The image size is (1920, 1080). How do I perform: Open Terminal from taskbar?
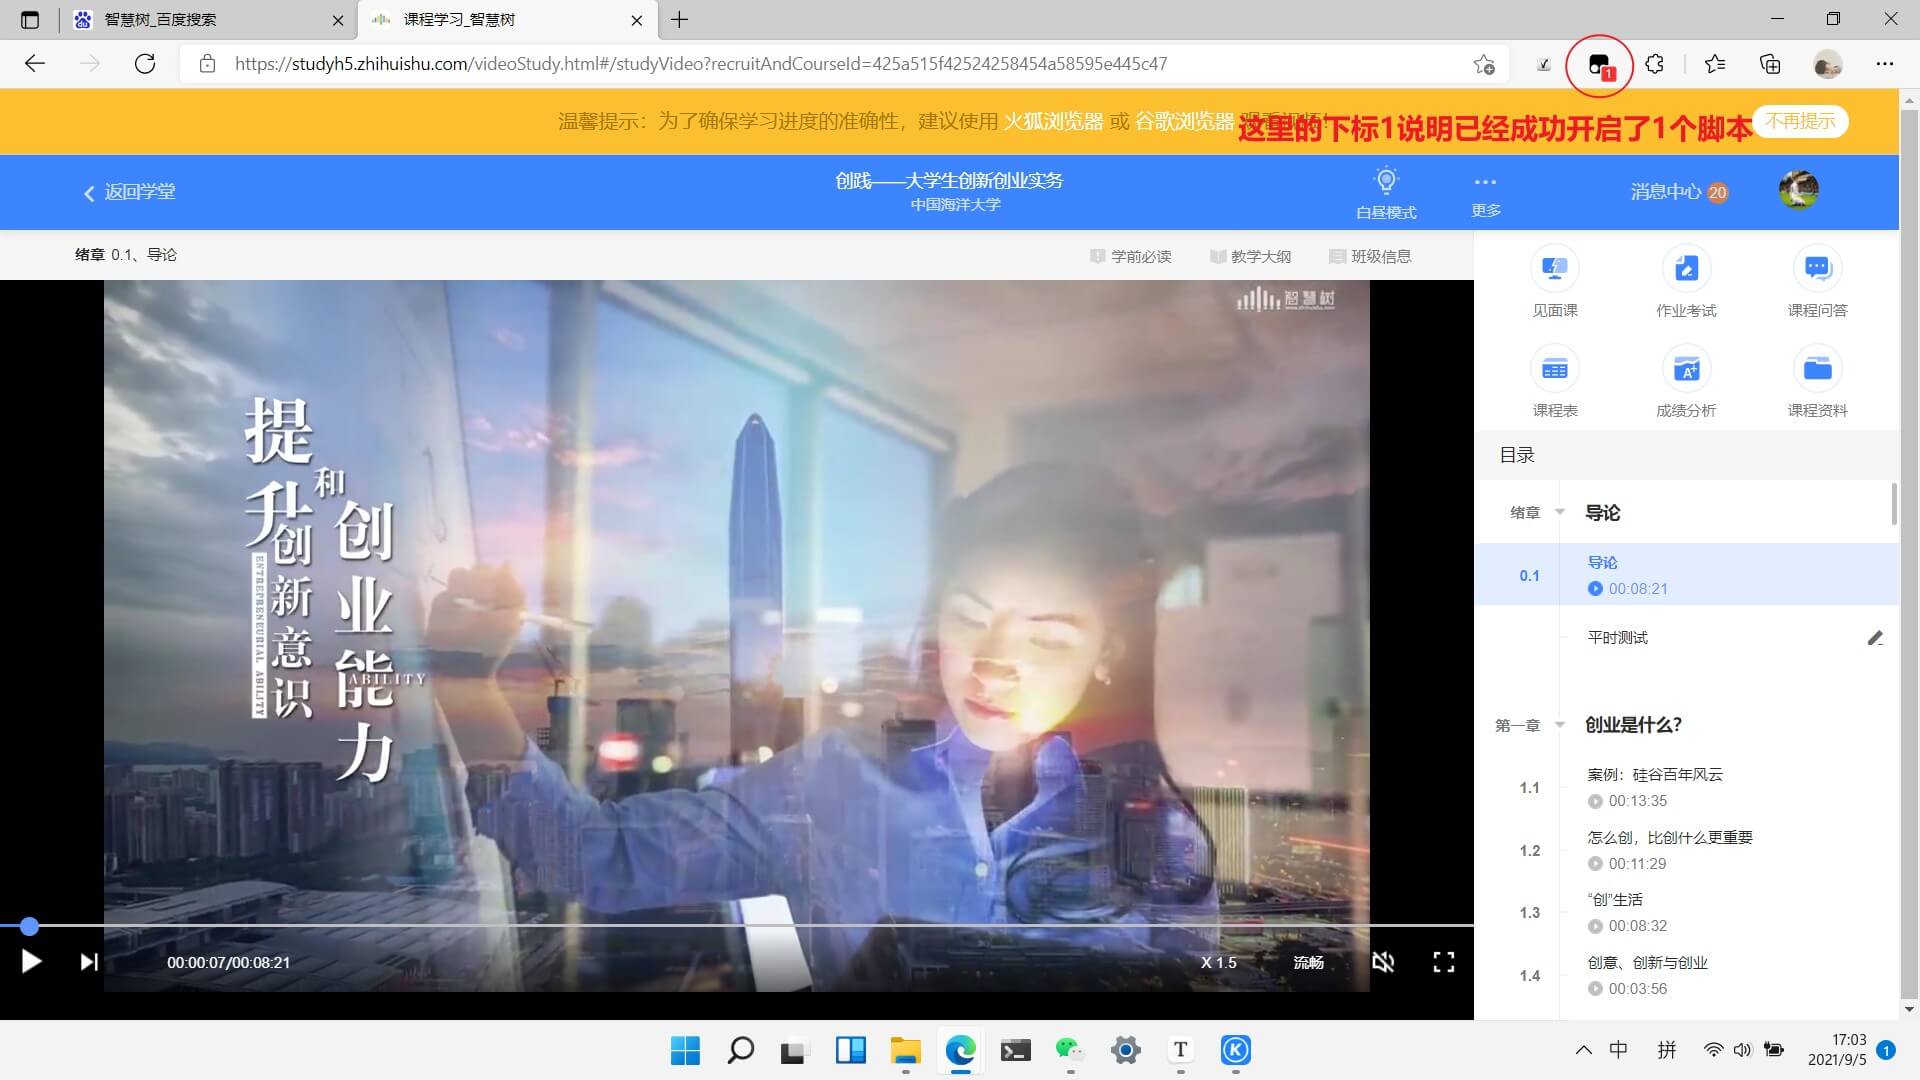tap(1015, 1050)
